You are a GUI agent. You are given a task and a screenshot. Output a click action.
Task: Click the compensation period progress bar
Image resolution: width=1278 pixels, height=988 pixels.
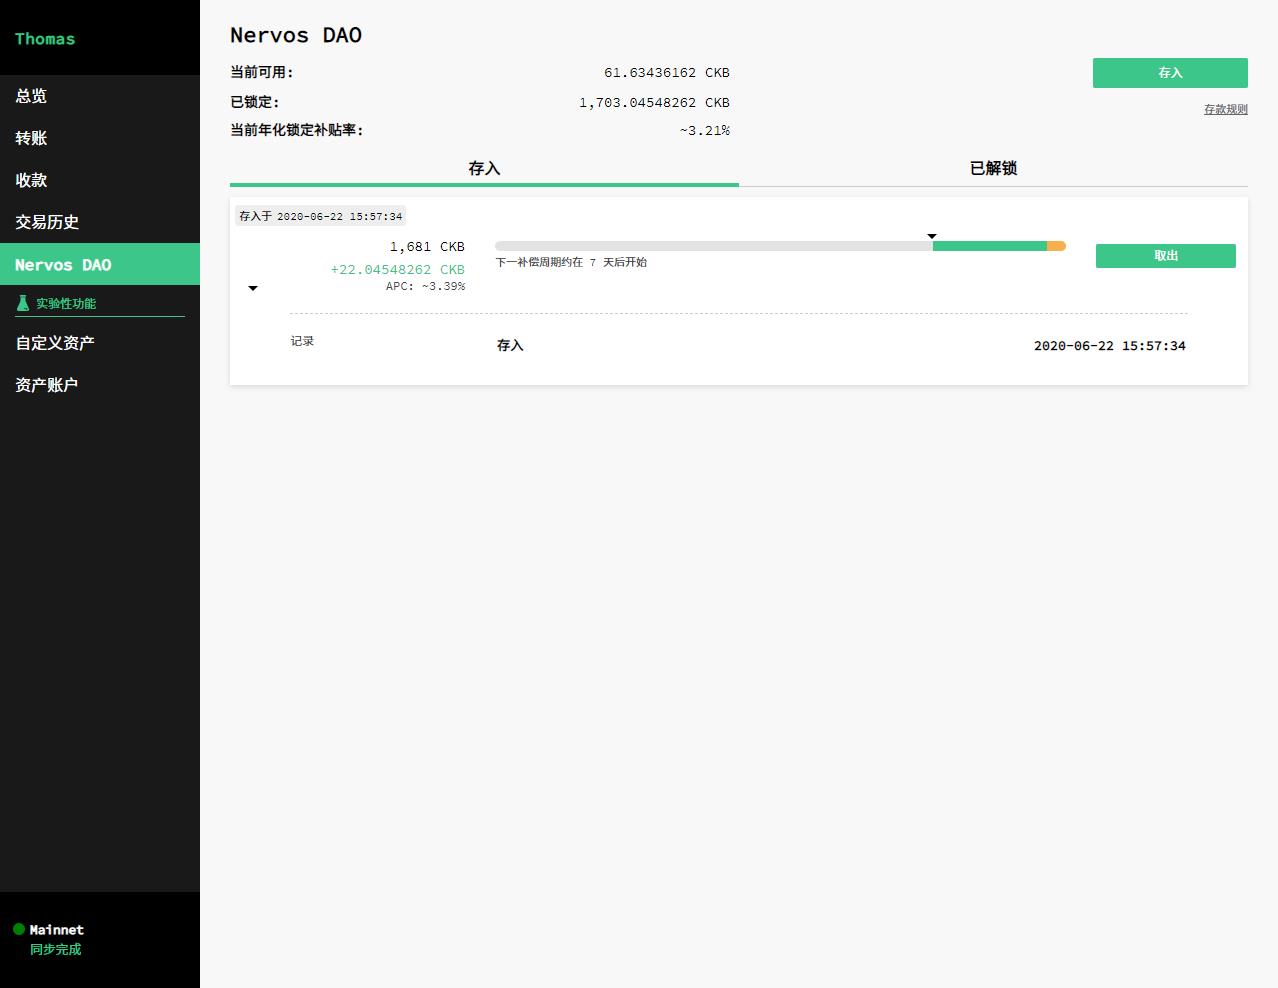click(780, 246)
